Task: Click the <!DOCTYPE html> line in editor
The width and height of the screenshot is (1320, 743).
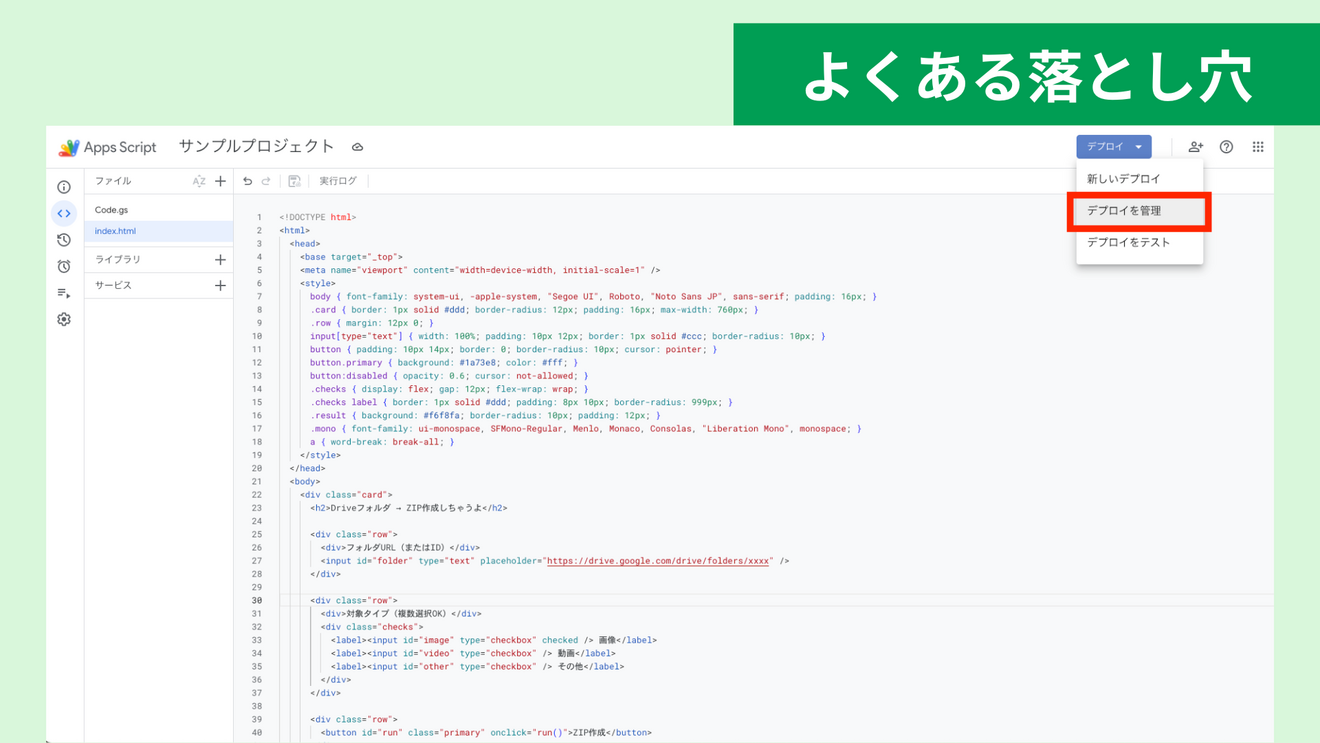Action: pos(318,217)
